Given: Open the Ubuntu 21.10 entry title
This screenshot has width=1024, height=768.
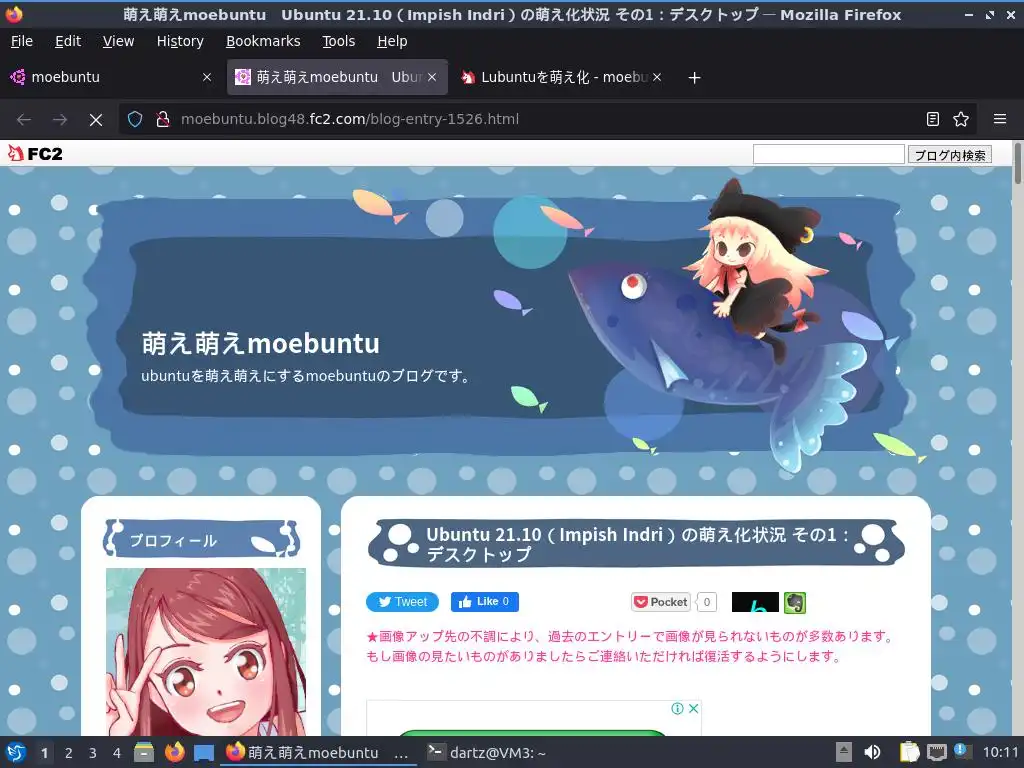Looking at the screenshot, I should point(637,544).
